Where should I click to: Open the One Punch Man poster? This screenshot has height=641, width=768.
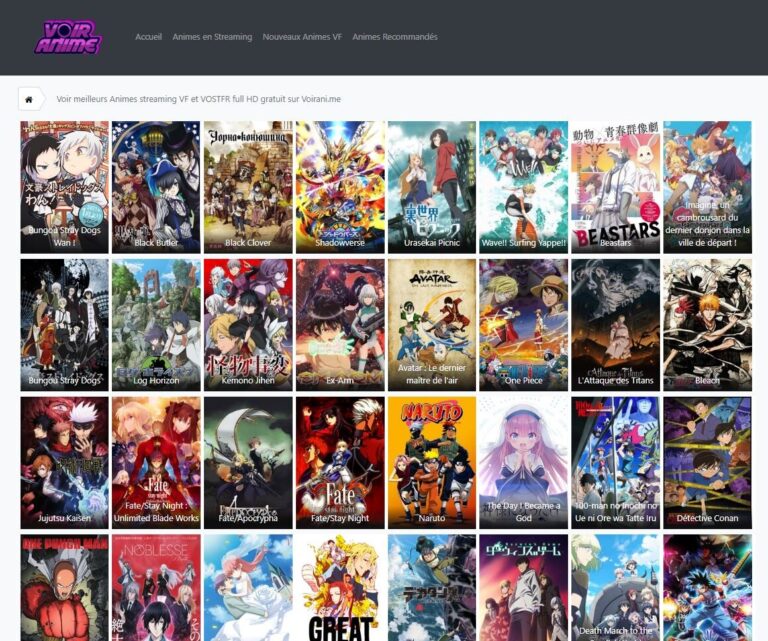pos(64,588)
